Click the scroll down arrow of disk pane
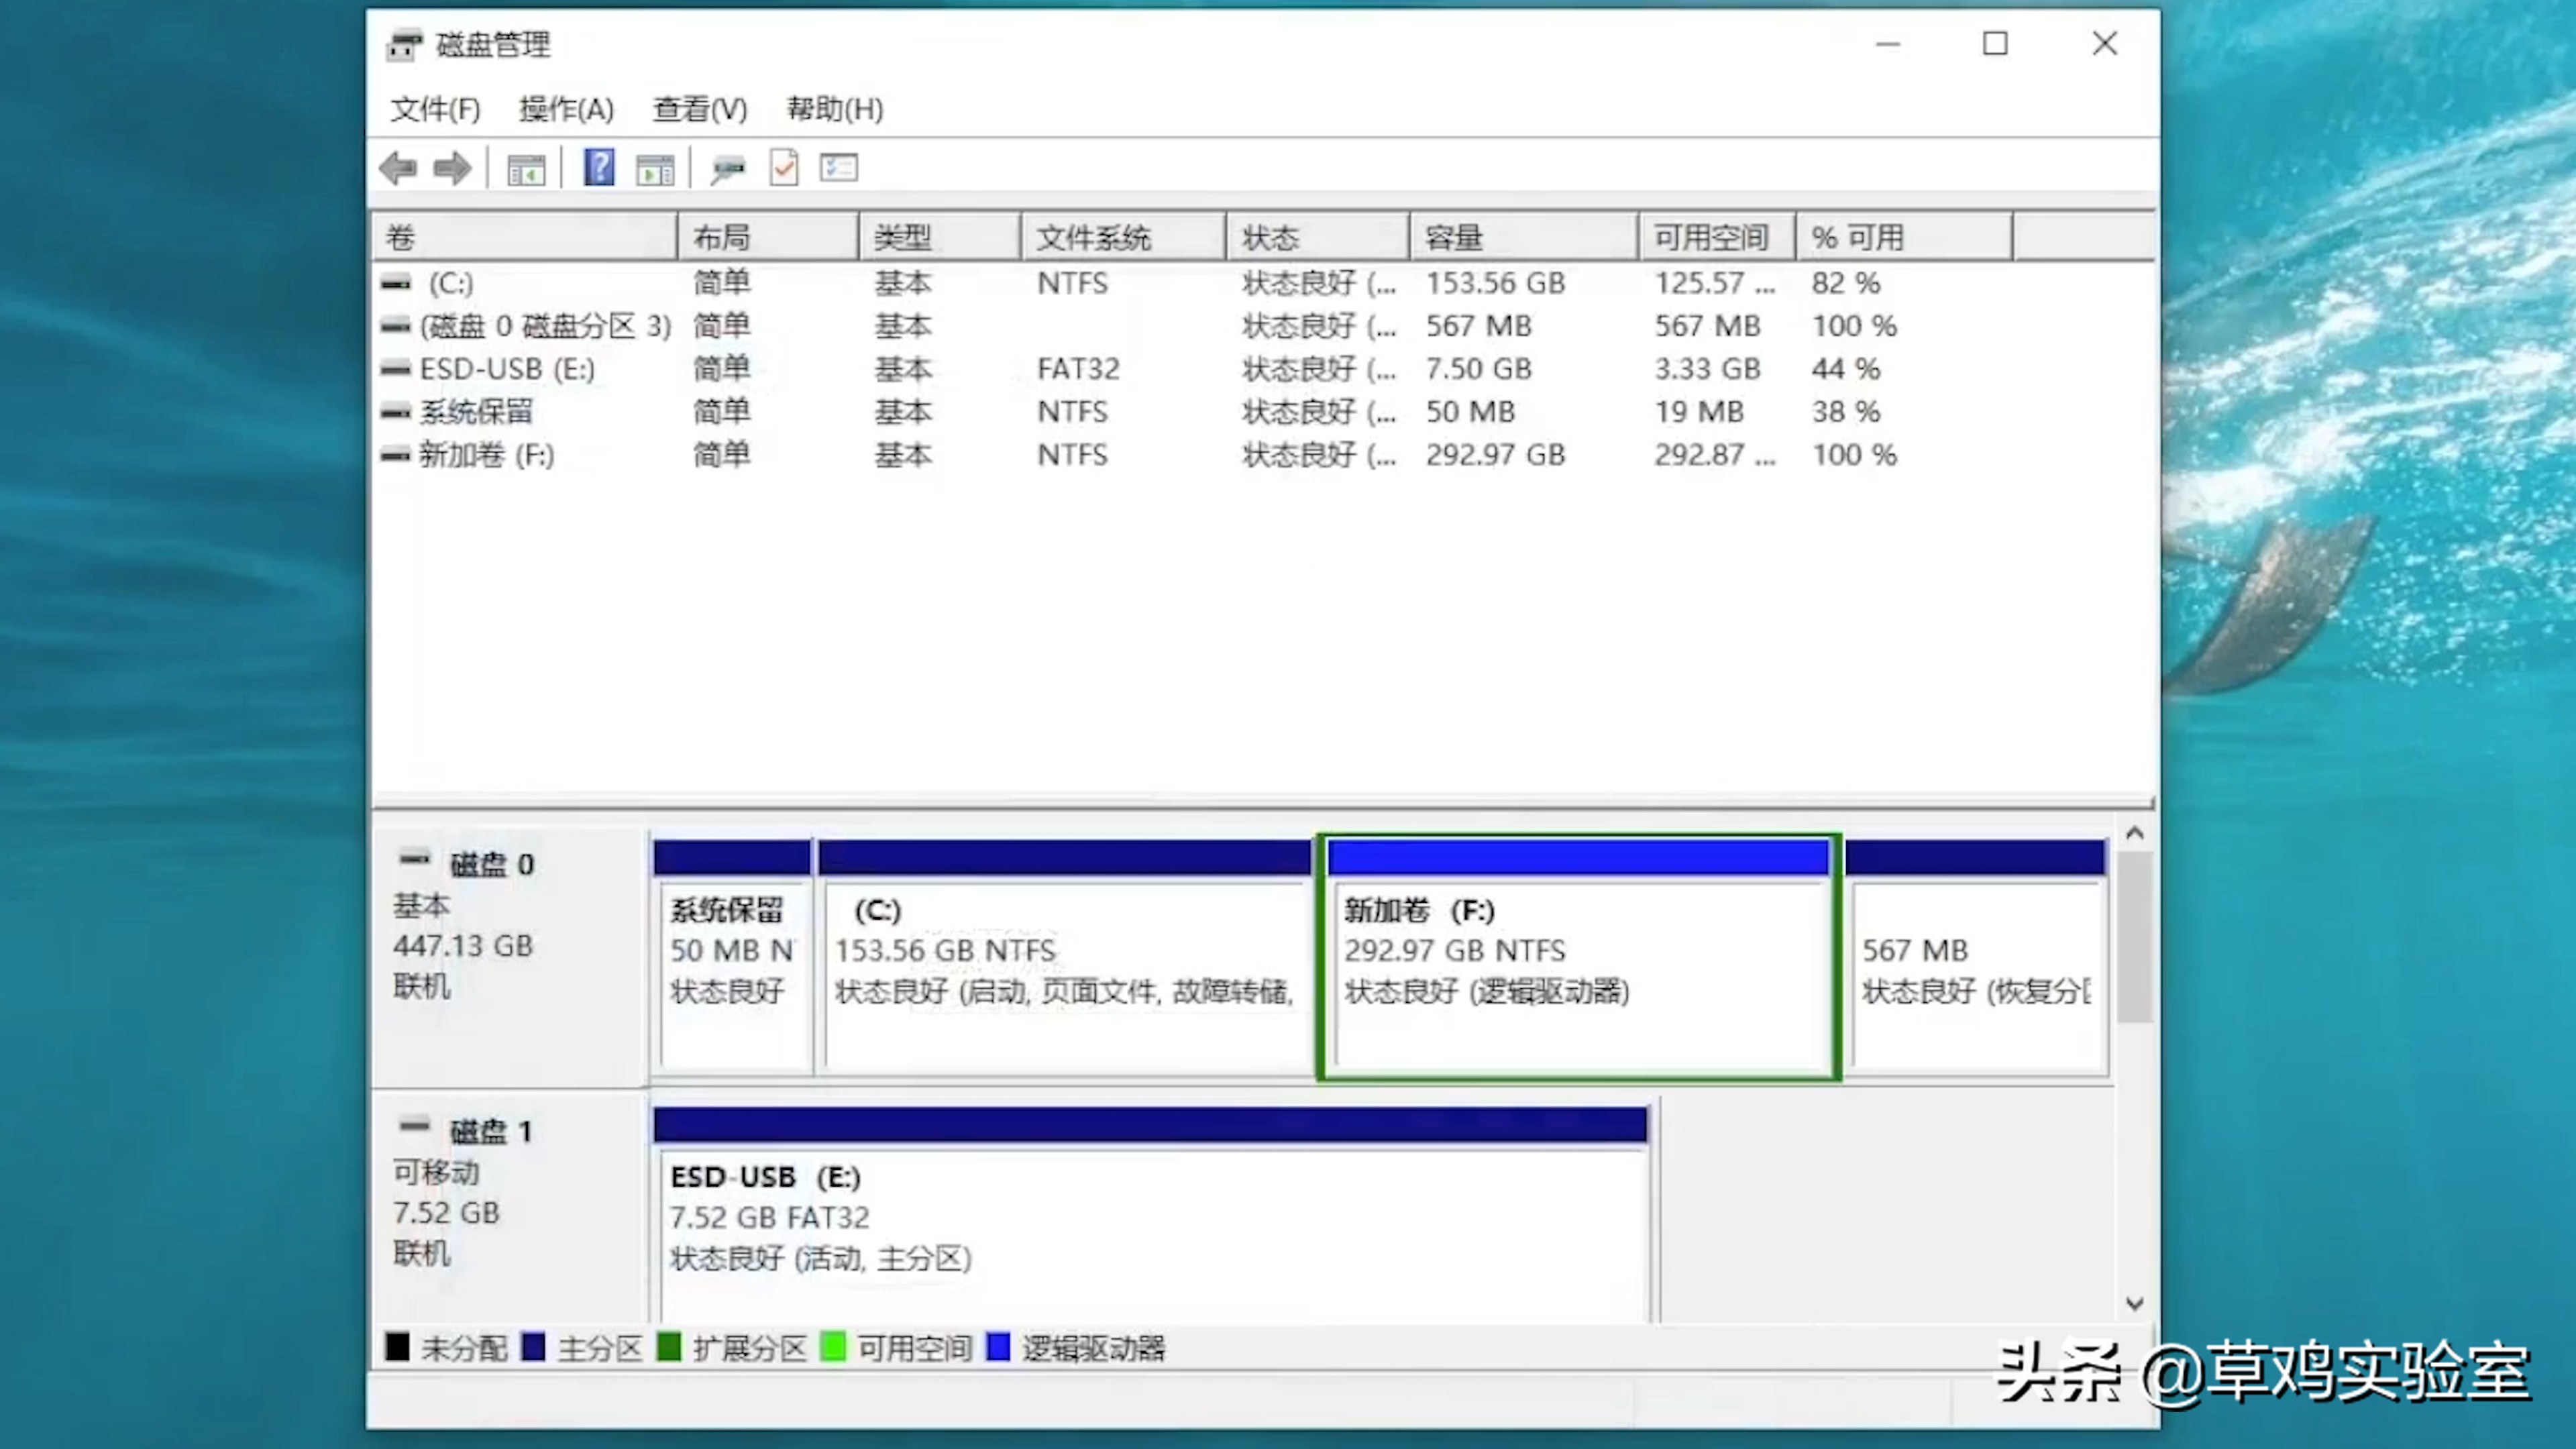The height and width of the screenshot is (1449, 2576). click(x=2135, y=1304)
